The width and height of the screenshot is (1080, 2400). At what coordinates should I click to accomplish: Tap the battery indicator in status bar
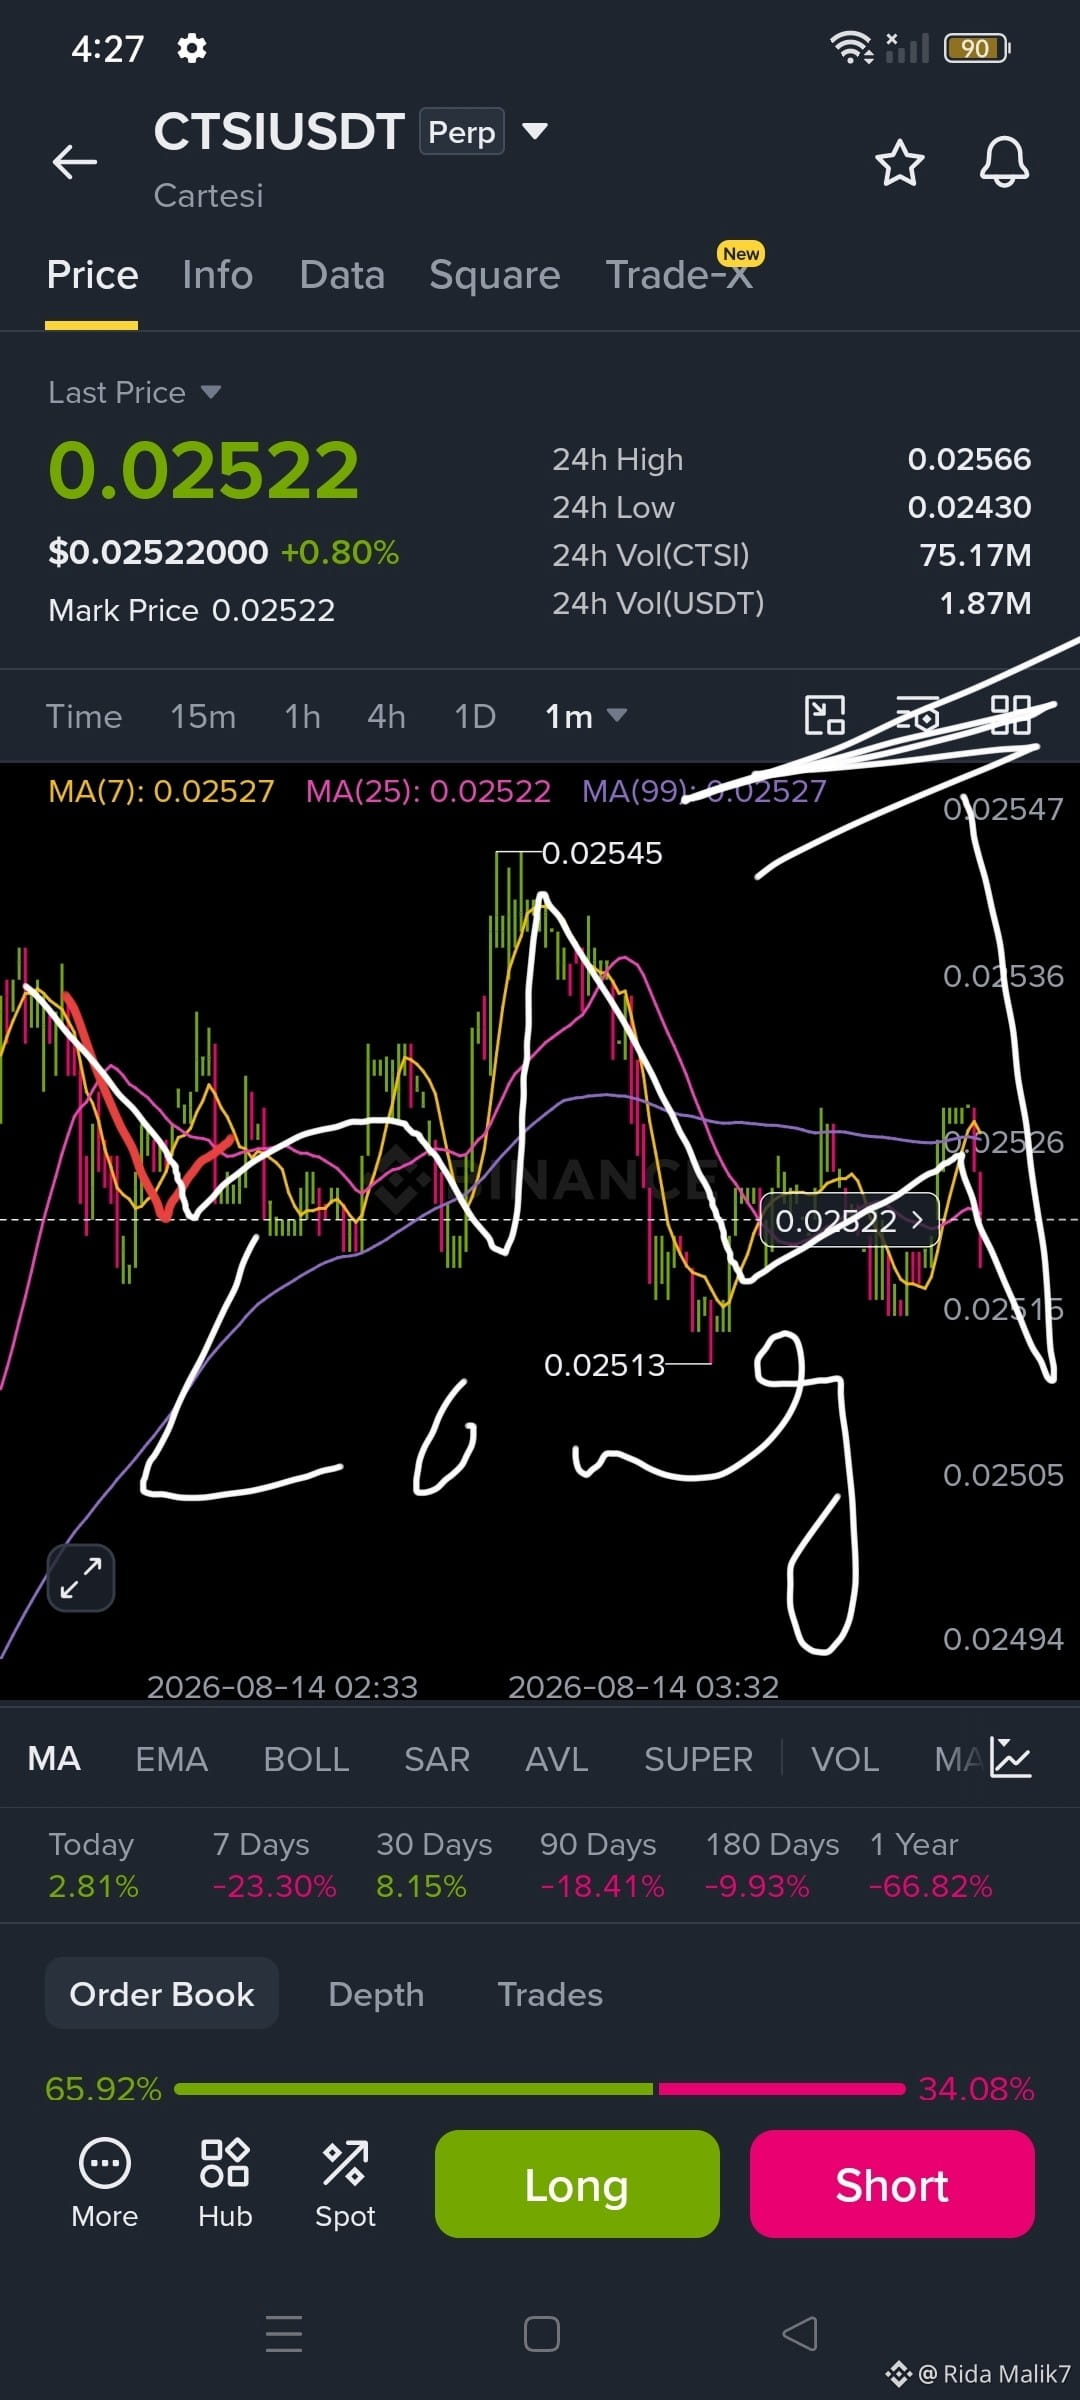pos(977,48)
